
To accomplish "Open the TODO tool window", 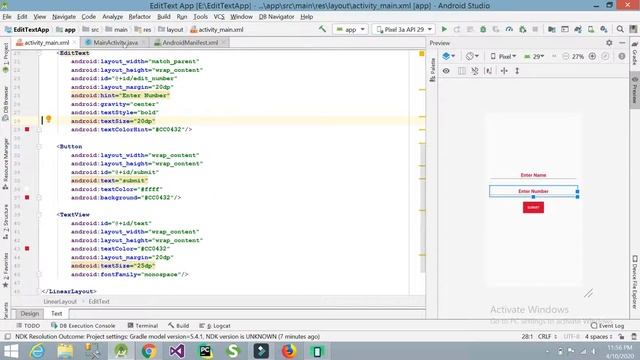I will pyautogui.click(x=28, y=326).
